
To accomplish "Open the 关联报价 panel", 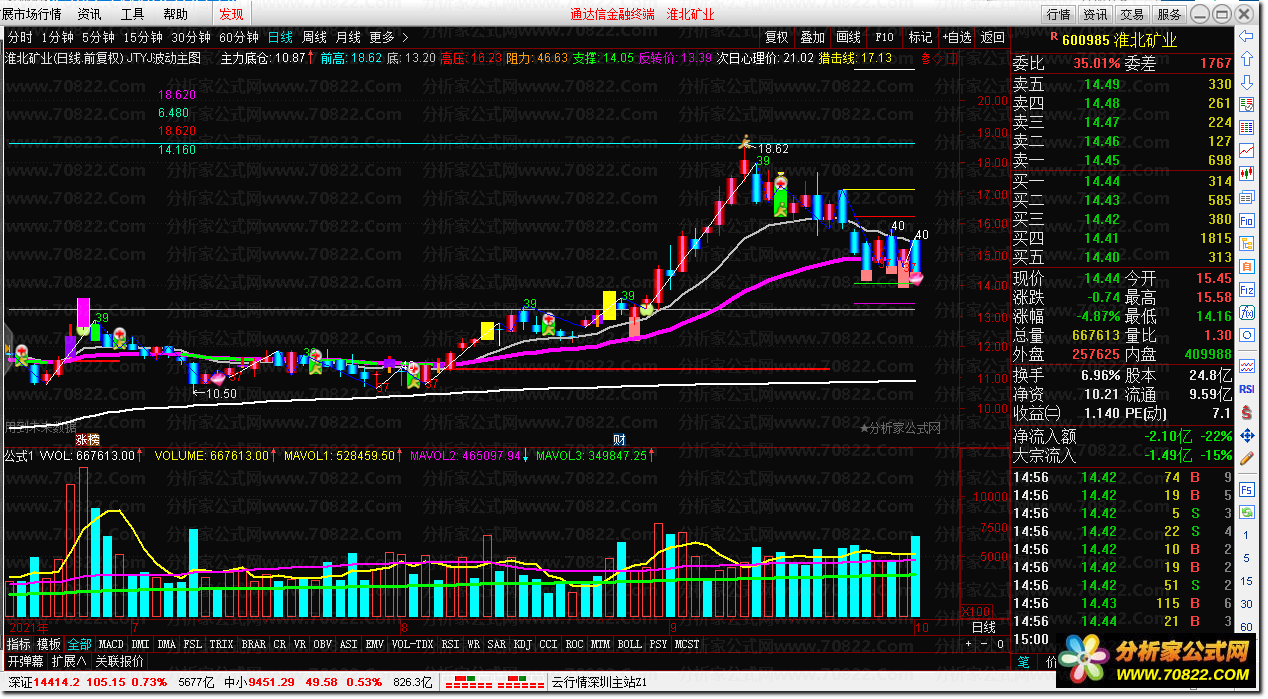I will 119,661.
